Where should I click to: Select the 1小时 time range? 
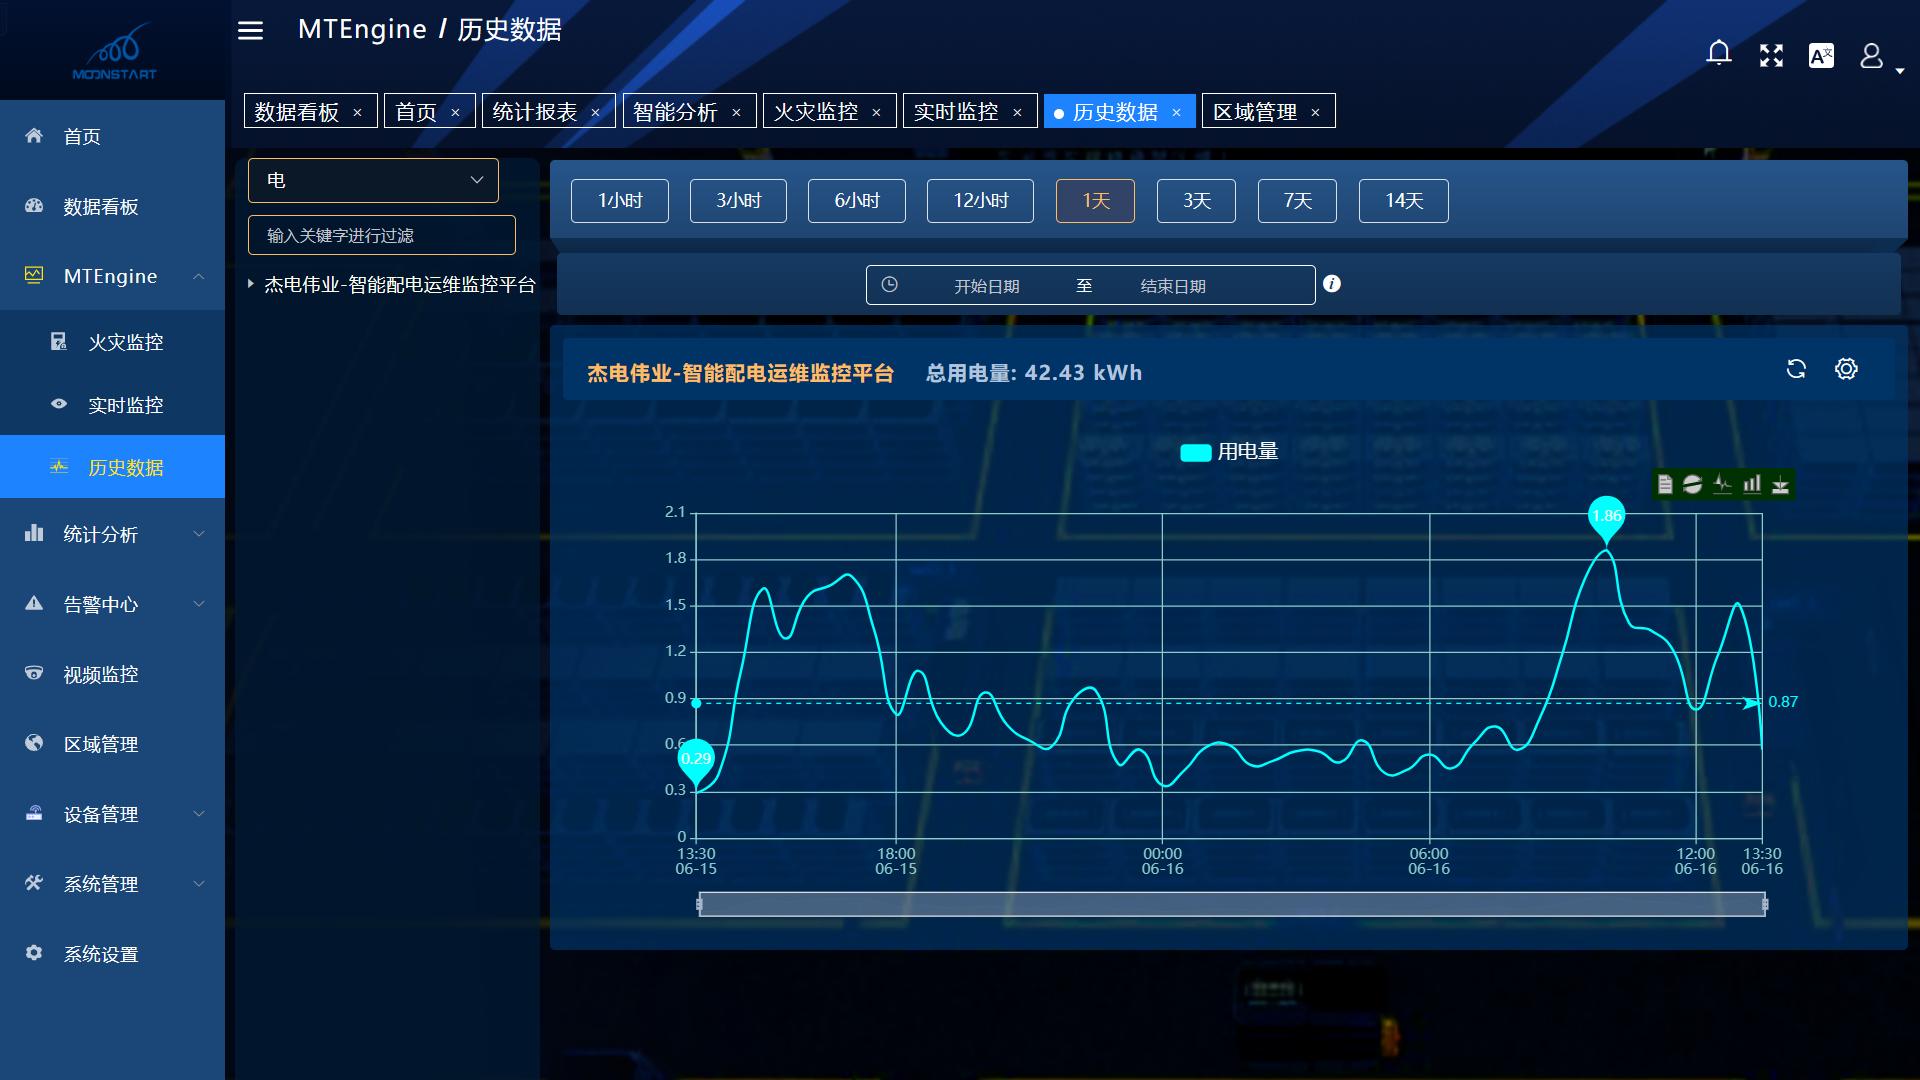(x=619, y=201)
